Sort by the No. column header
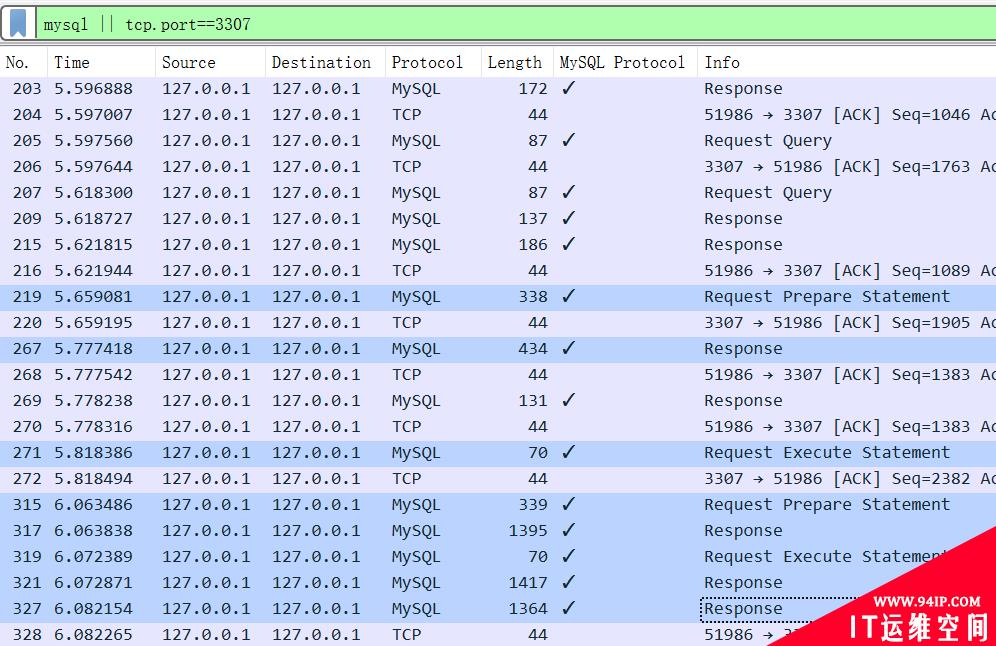 click(17, 62)
